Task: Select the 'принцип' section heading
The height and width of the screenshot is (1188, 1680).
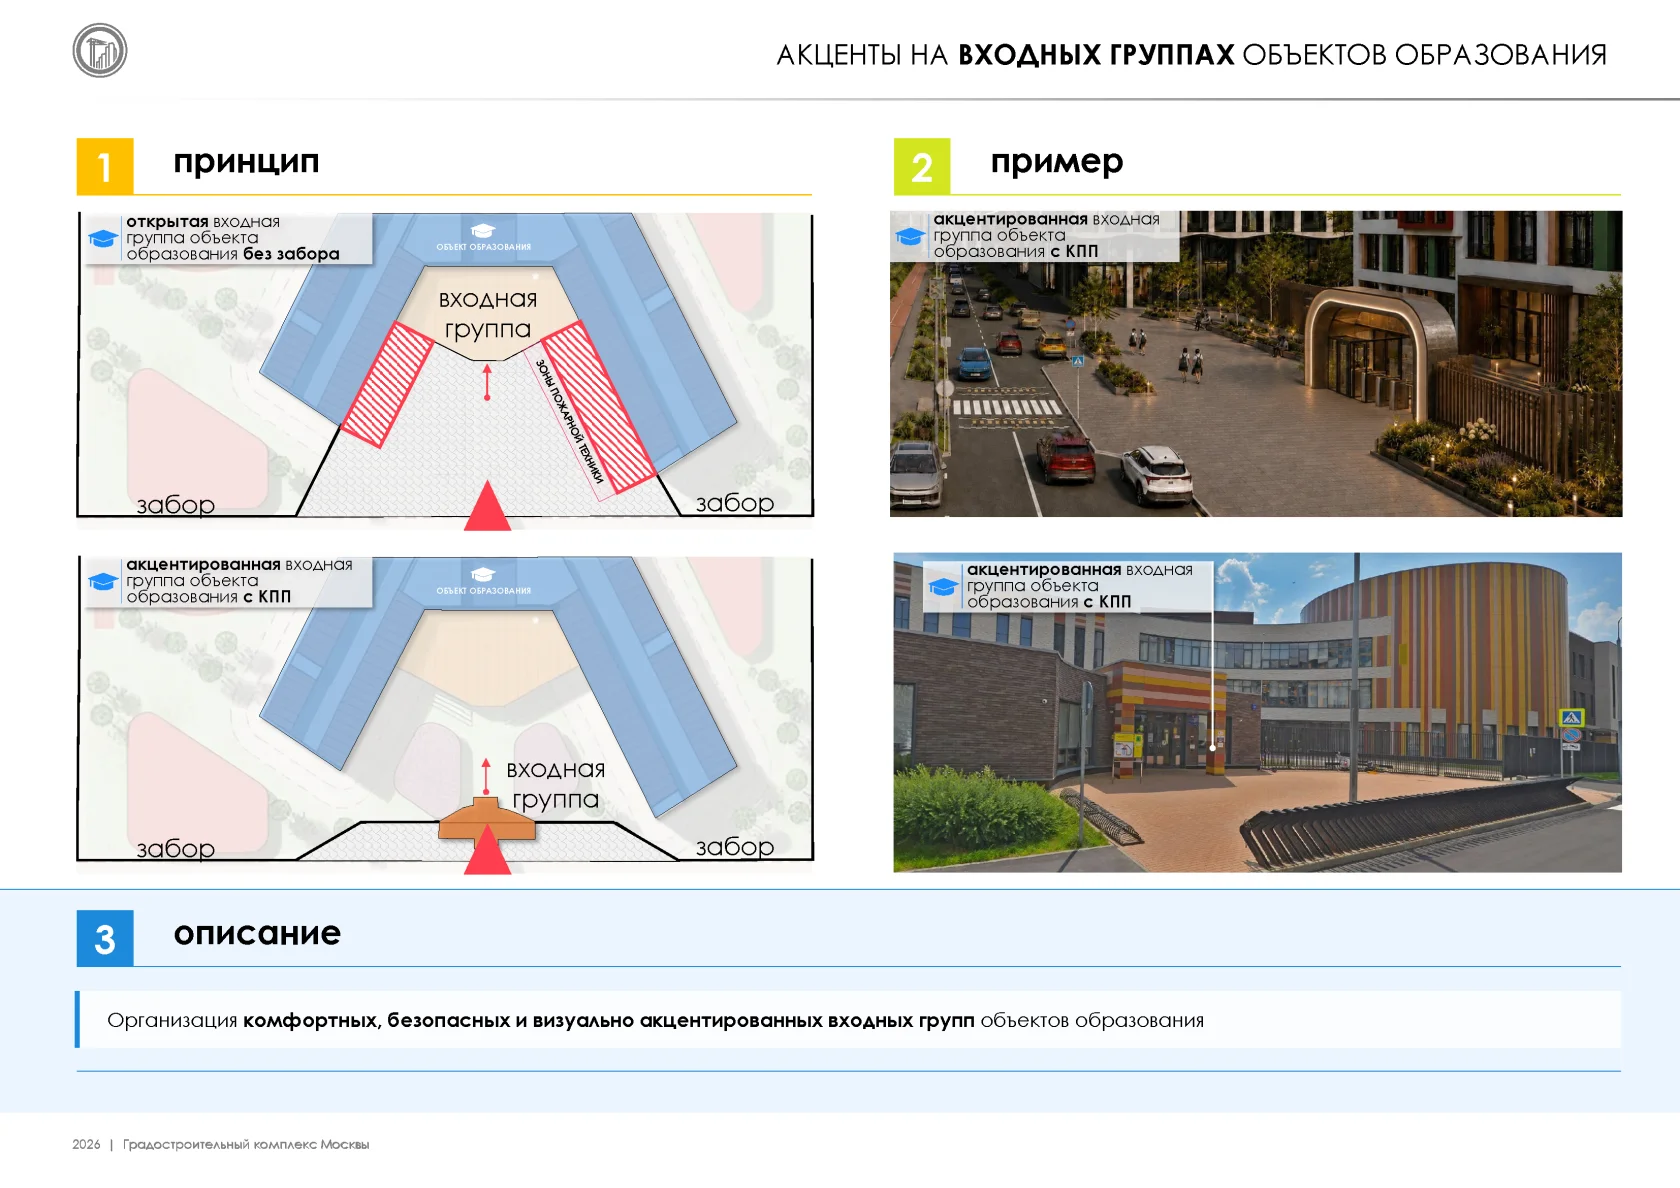Action: tap(246, 161)
